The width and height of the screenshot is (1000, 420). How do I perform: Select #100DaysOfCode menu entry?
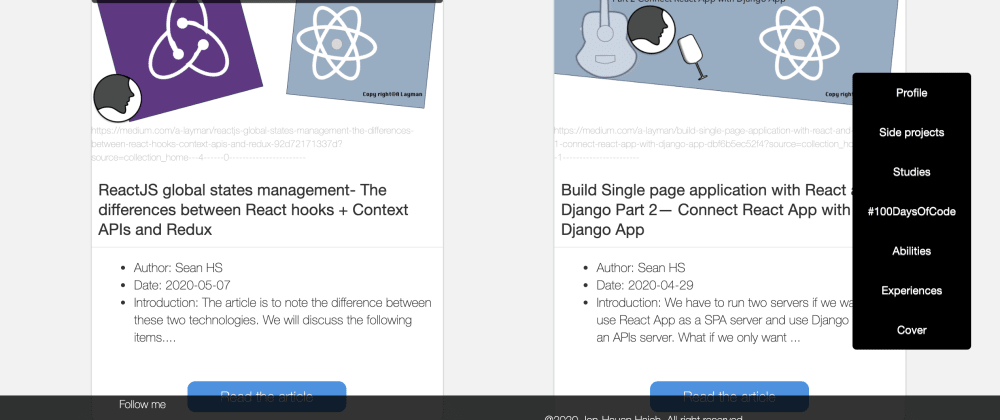click(911, 212)
